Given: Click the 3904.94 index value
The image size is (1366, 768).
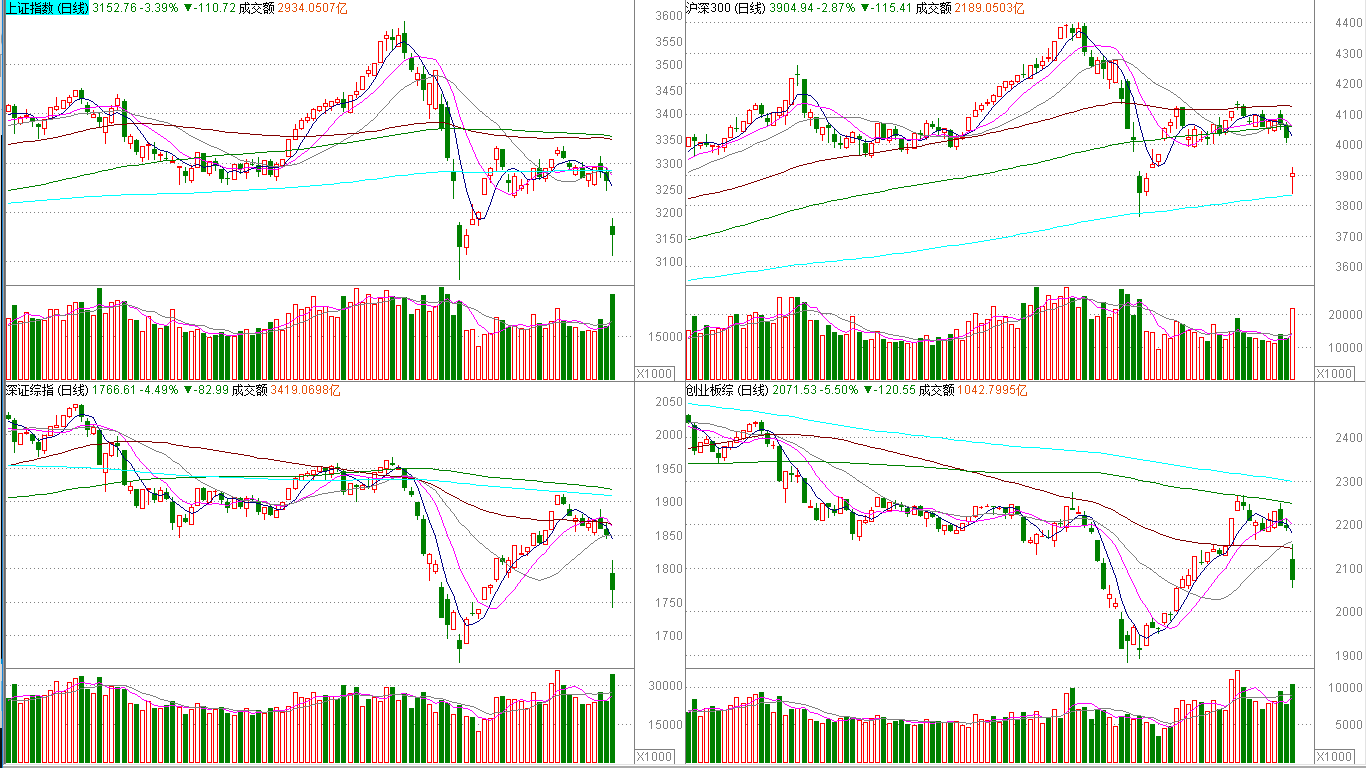Looking at the screenshot, I should [x=793, y=8].
